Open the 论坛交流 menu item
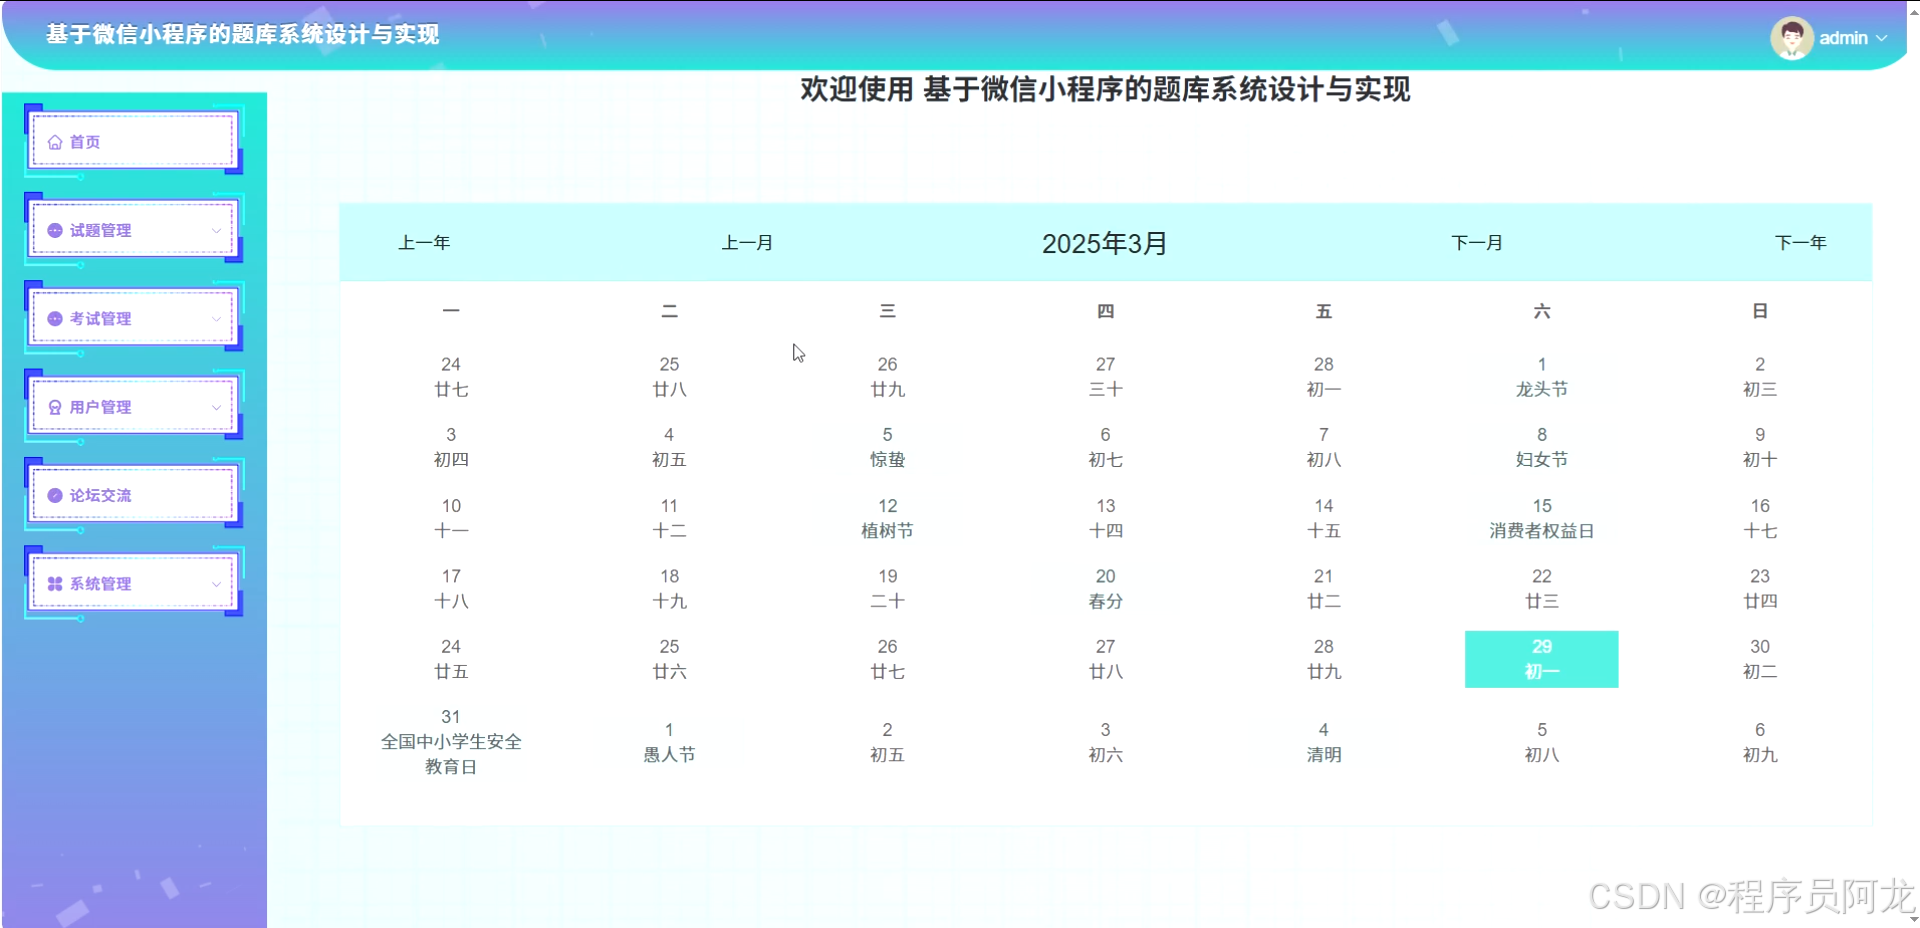The height and width of the screenshot is (928, 1920). (134, 495)
